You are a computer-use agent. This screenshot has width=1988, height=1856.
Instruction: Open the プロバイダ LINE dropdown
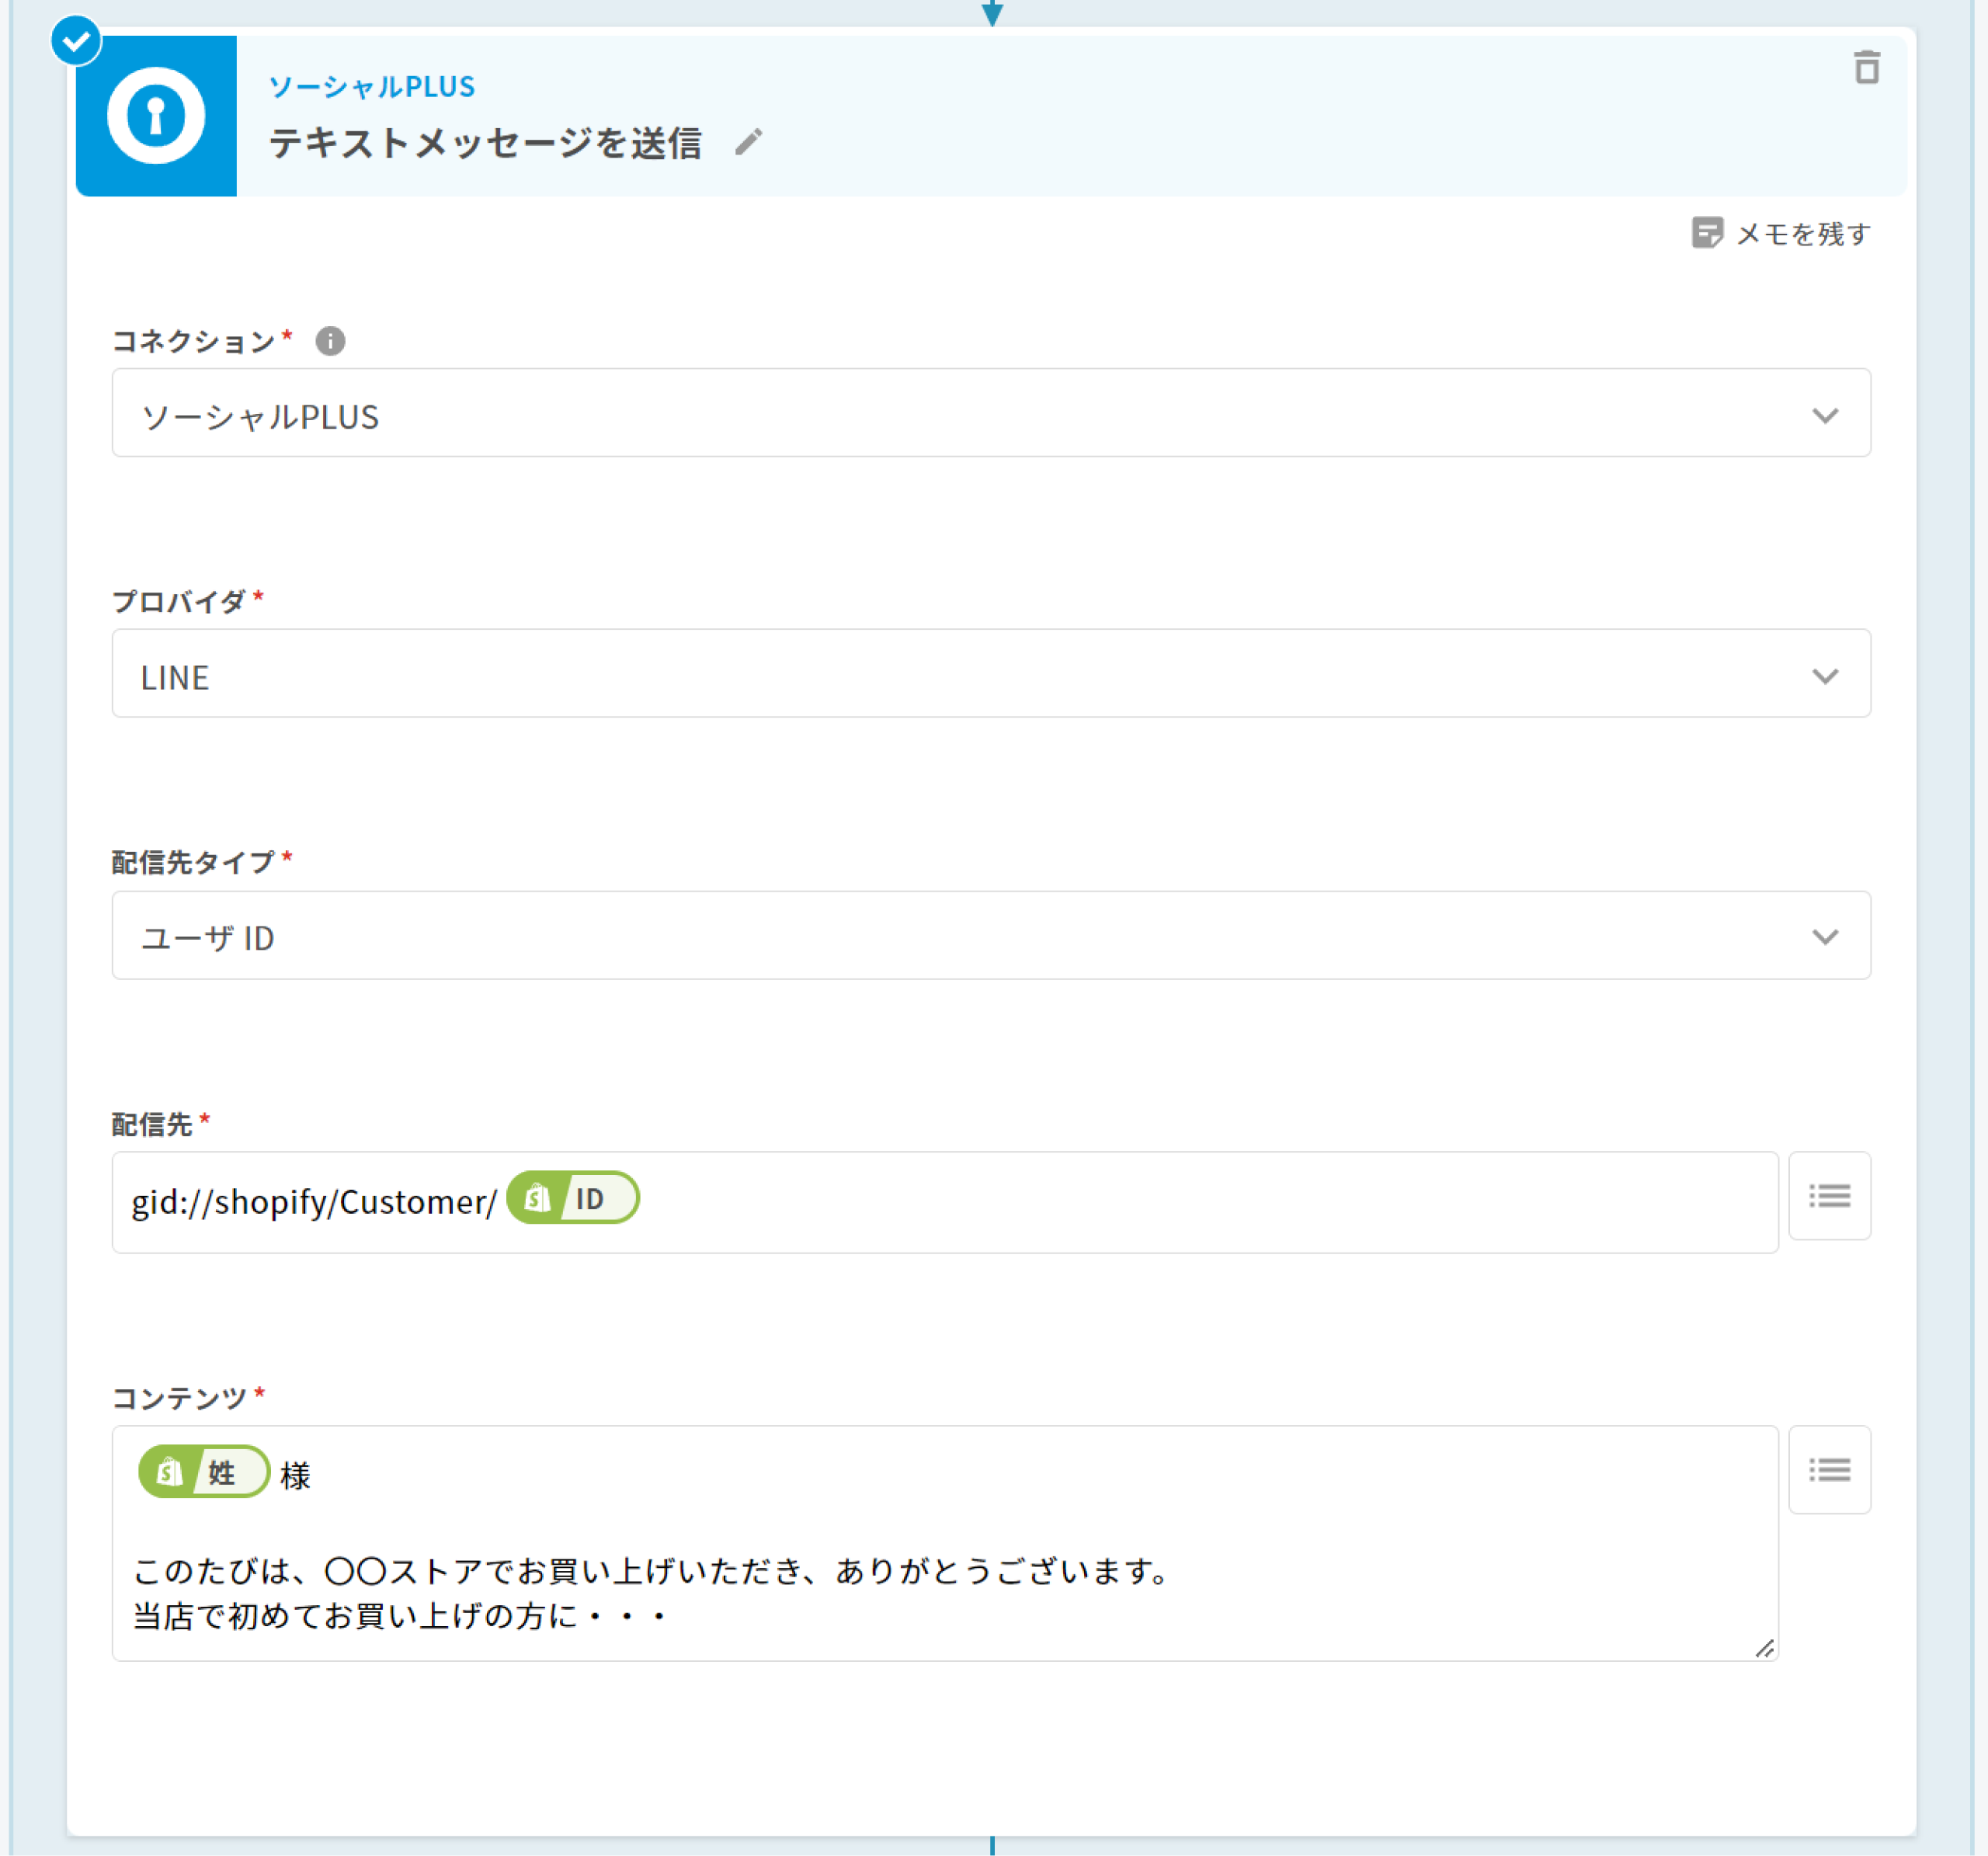tap(990, 674)
